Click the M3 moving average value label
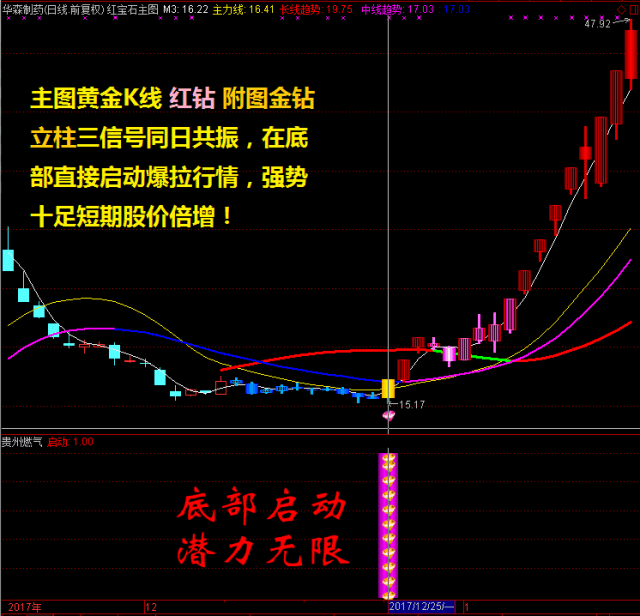 tap(186, 9)
